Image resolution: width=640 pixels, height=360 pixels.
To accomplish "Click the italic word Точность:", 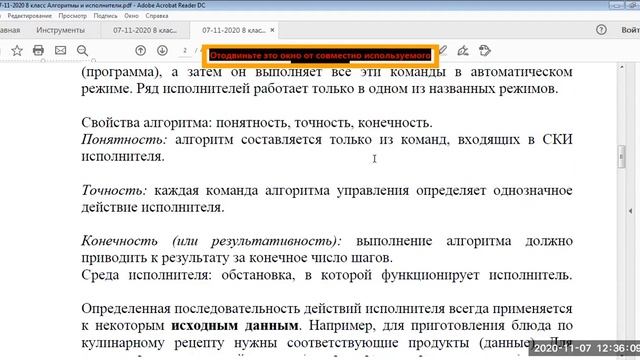I will tap(114, 190).
